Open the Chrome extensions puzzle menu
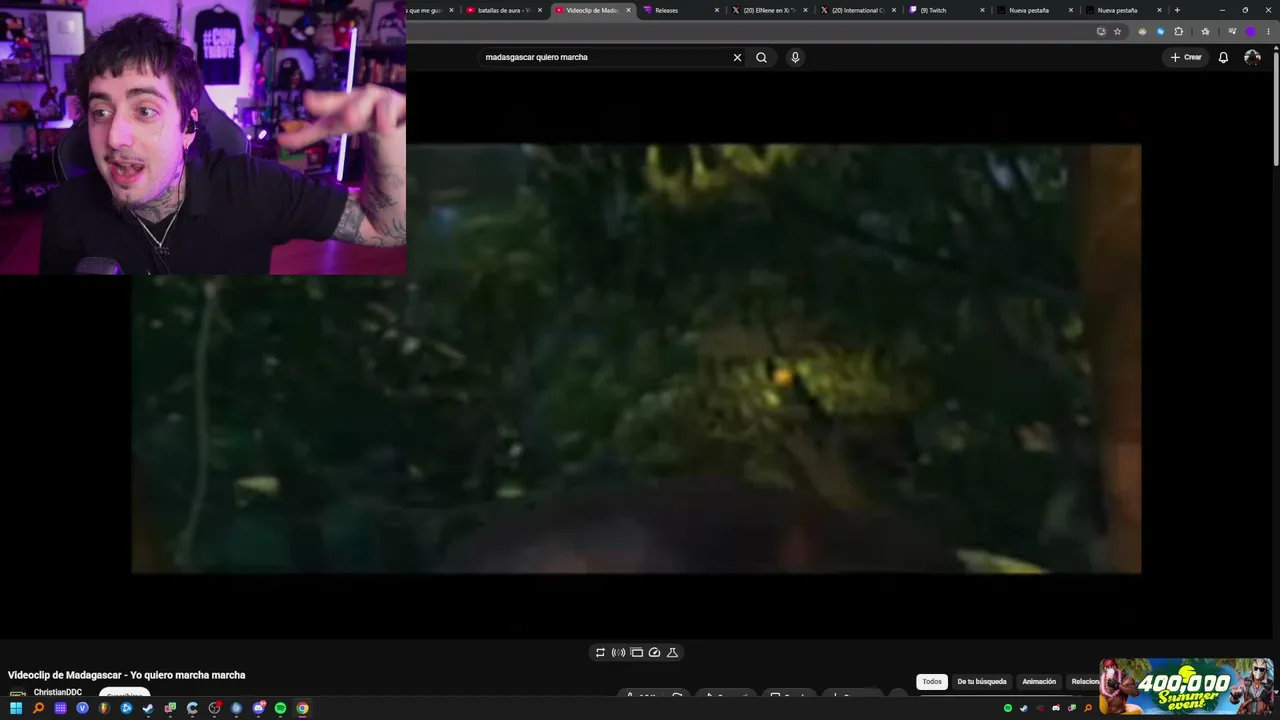1280x720 pixels. click(x=1179, y=31)
